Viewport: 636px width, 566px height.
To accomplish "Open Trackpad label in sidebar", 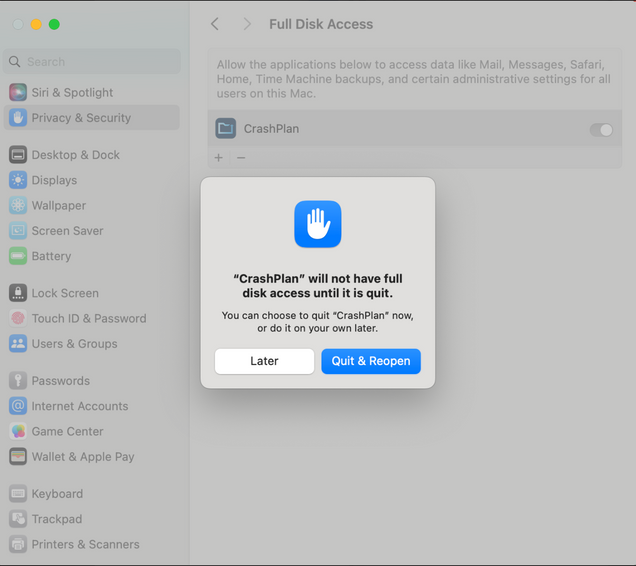I will pos(57,519).
